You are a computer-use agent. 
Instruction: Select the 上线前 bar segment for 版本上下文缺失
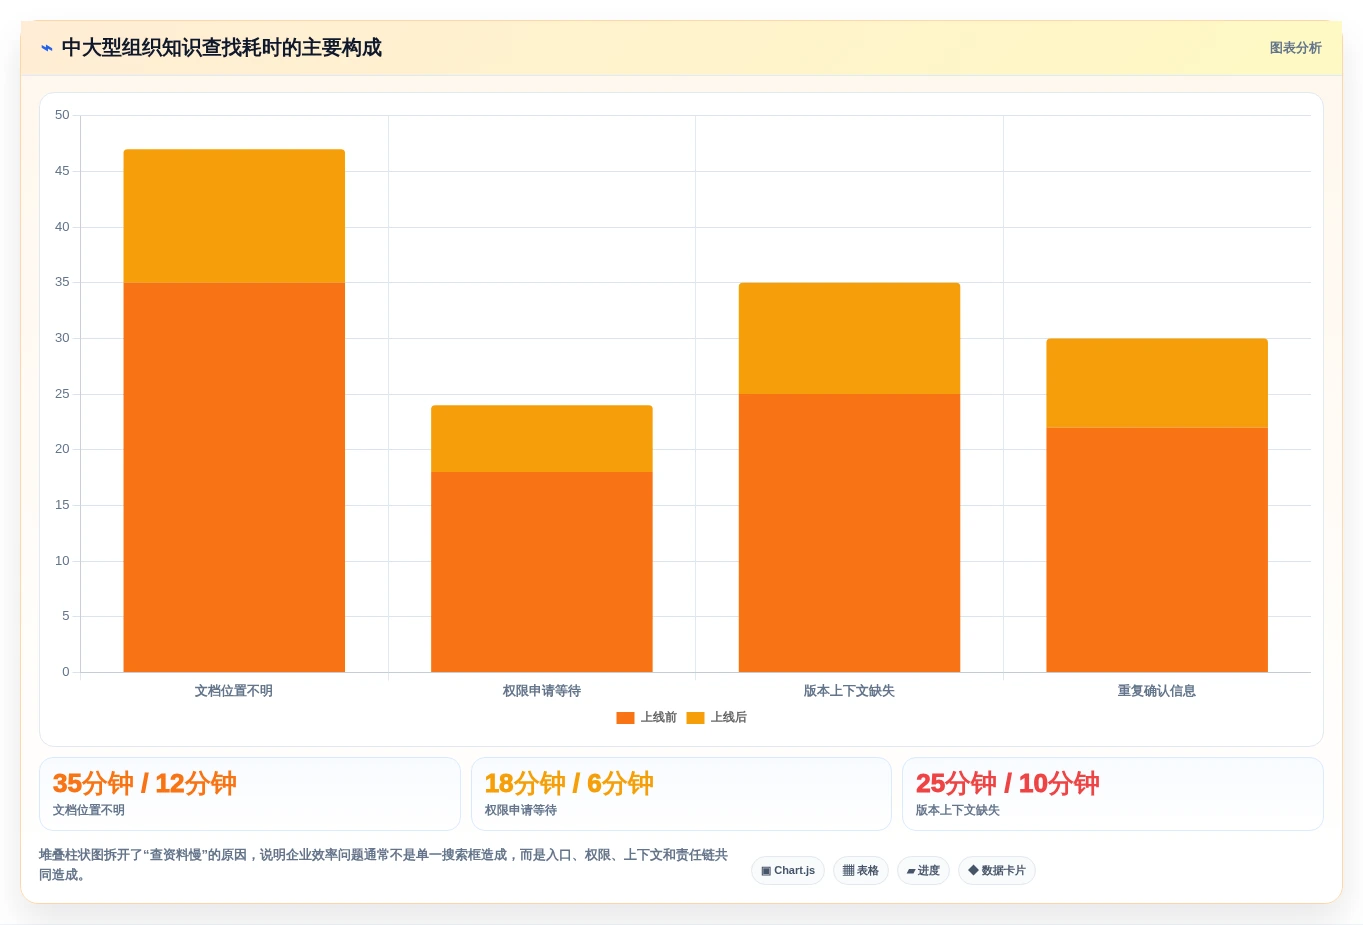coord(849,533)
